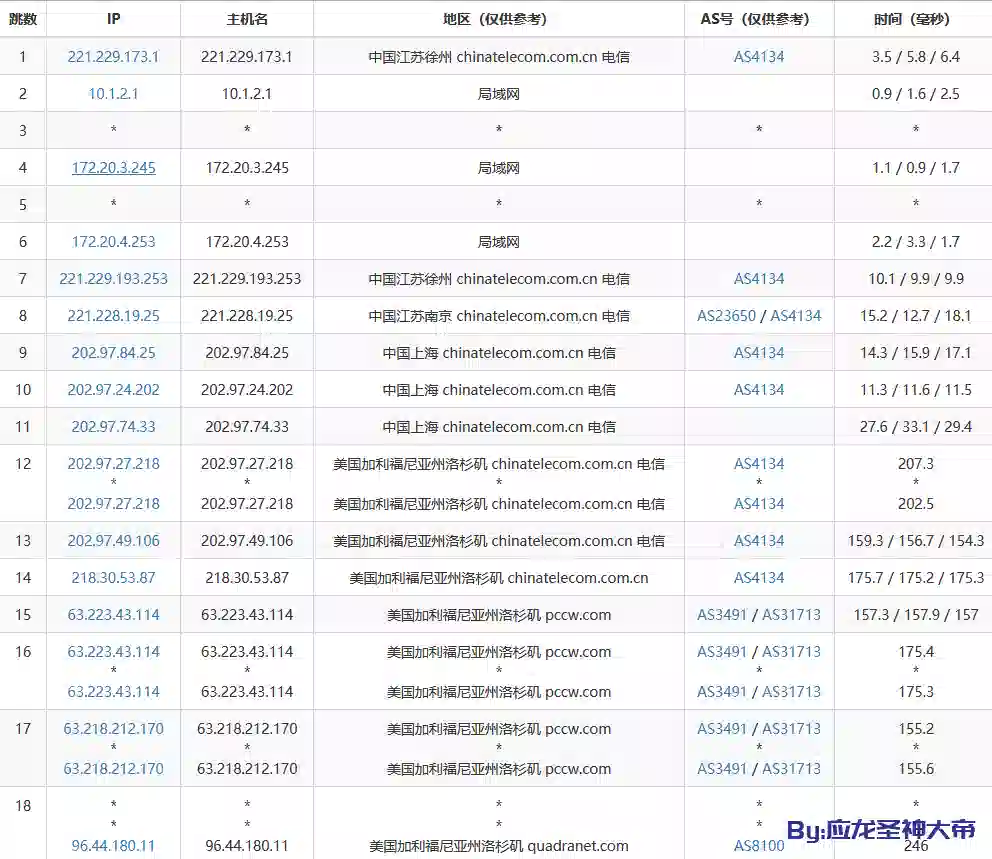Open the AS4134 link in hop 14 row
The image size is (992, 859).
click(759, 578)
